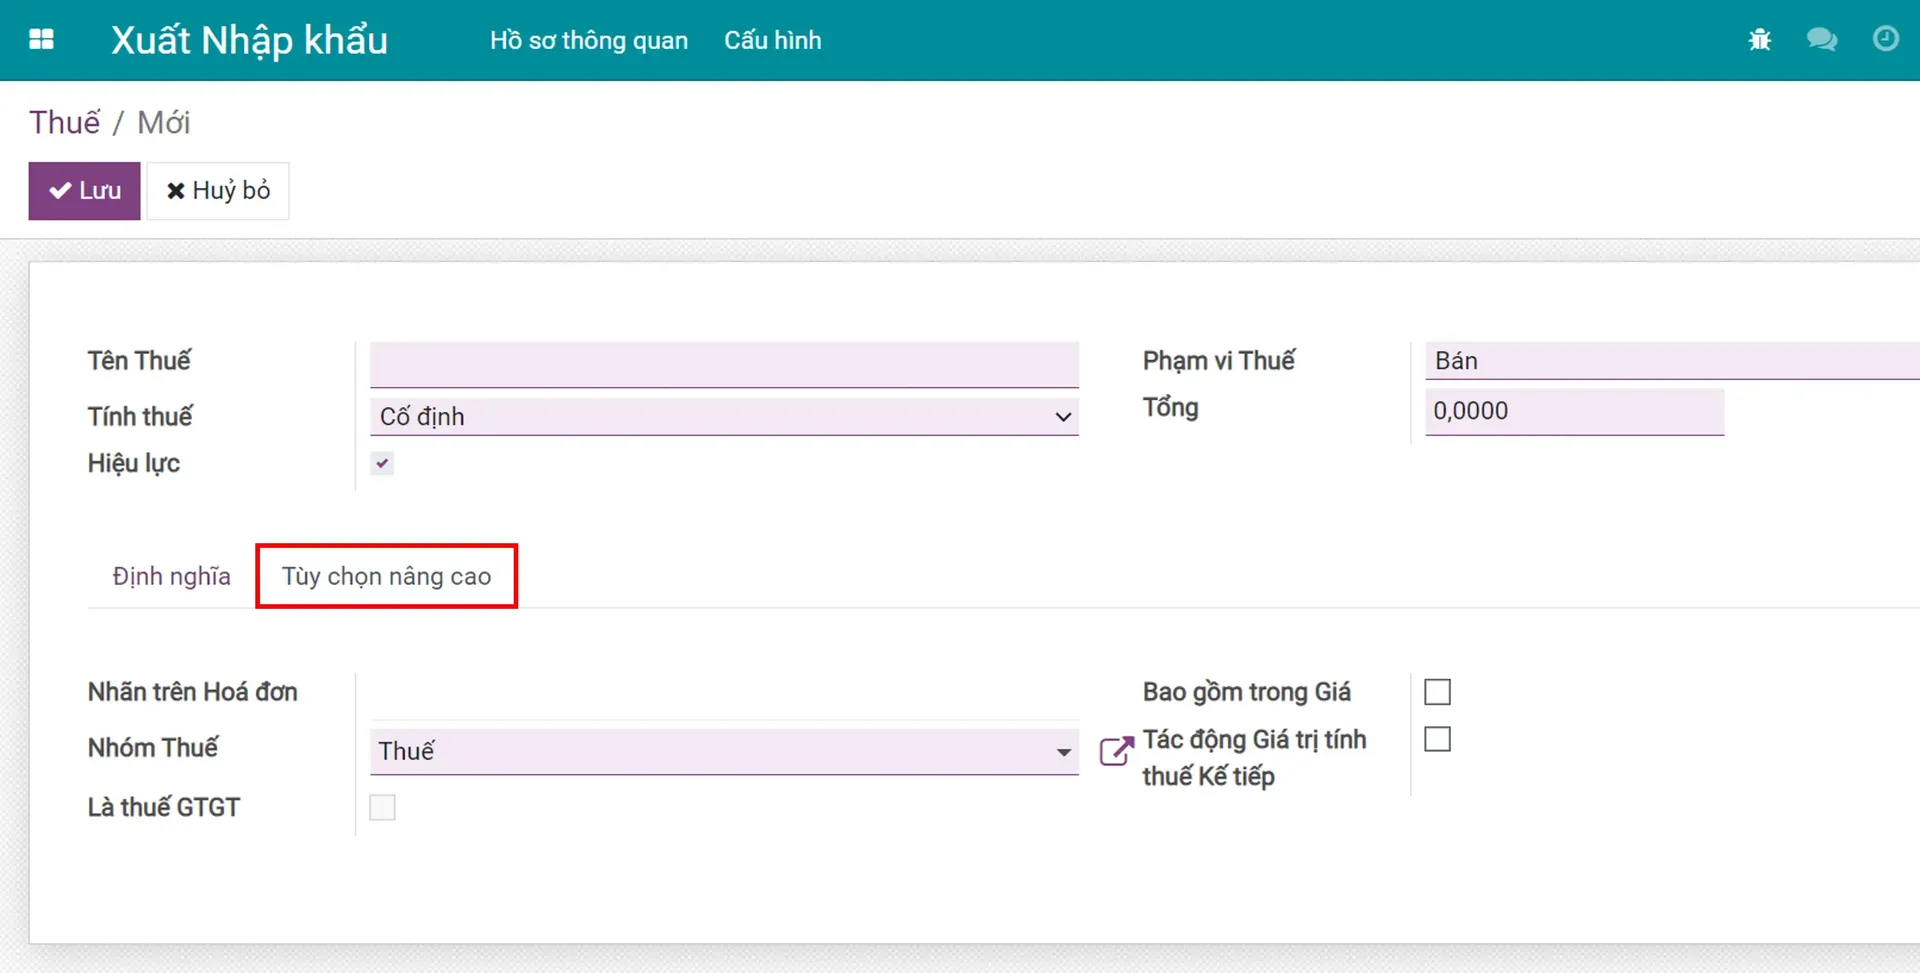This screenshot has height=973, width=1920.
Task: Click the Mới breadcrumb text
Action: pos(163,122)
